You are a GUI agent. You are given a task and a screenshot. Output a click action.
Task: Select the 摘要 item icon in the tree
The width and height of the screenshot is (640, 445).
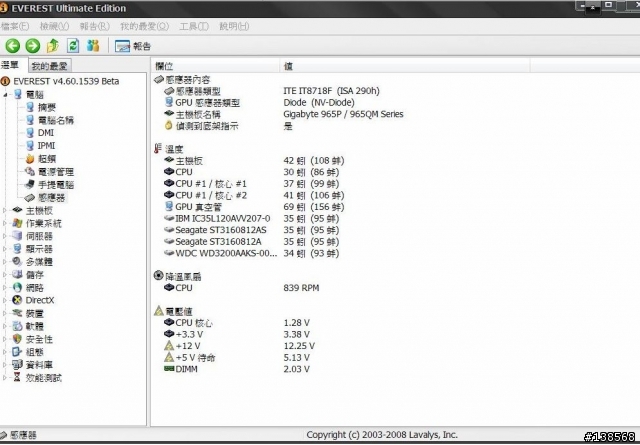30,107
